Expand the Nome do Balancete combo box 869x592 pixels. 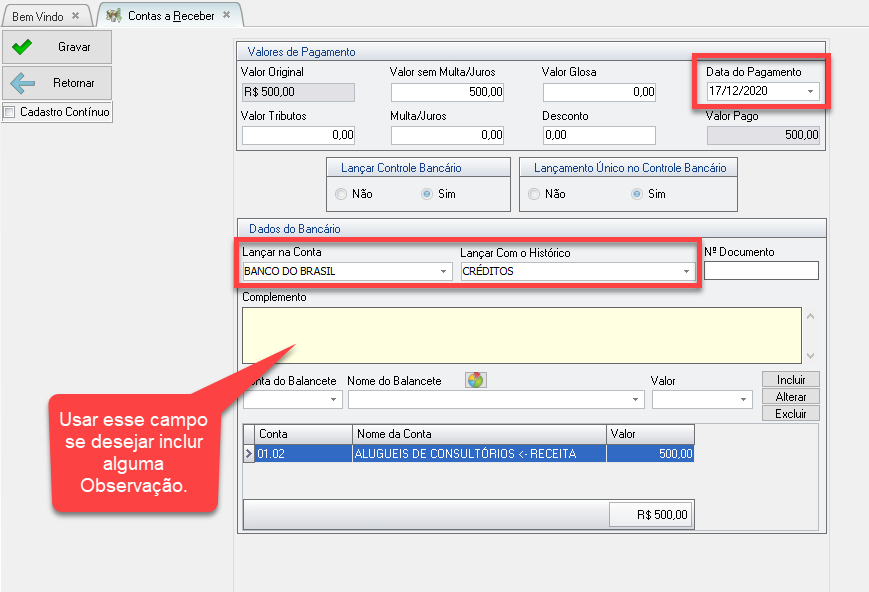[x=636, y=400]
